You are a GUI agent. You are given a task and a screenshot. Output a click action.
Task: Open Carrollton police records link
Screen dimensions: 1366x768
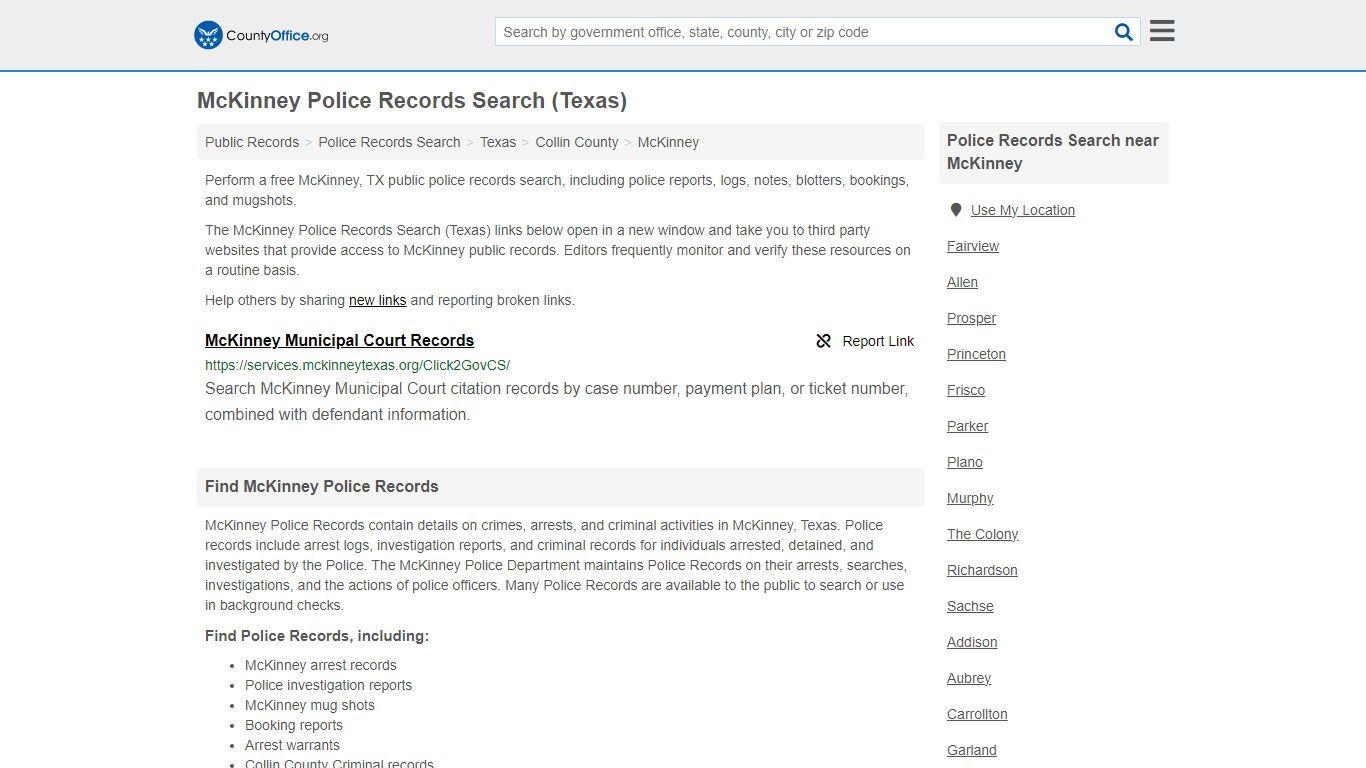tap(977, 714)
